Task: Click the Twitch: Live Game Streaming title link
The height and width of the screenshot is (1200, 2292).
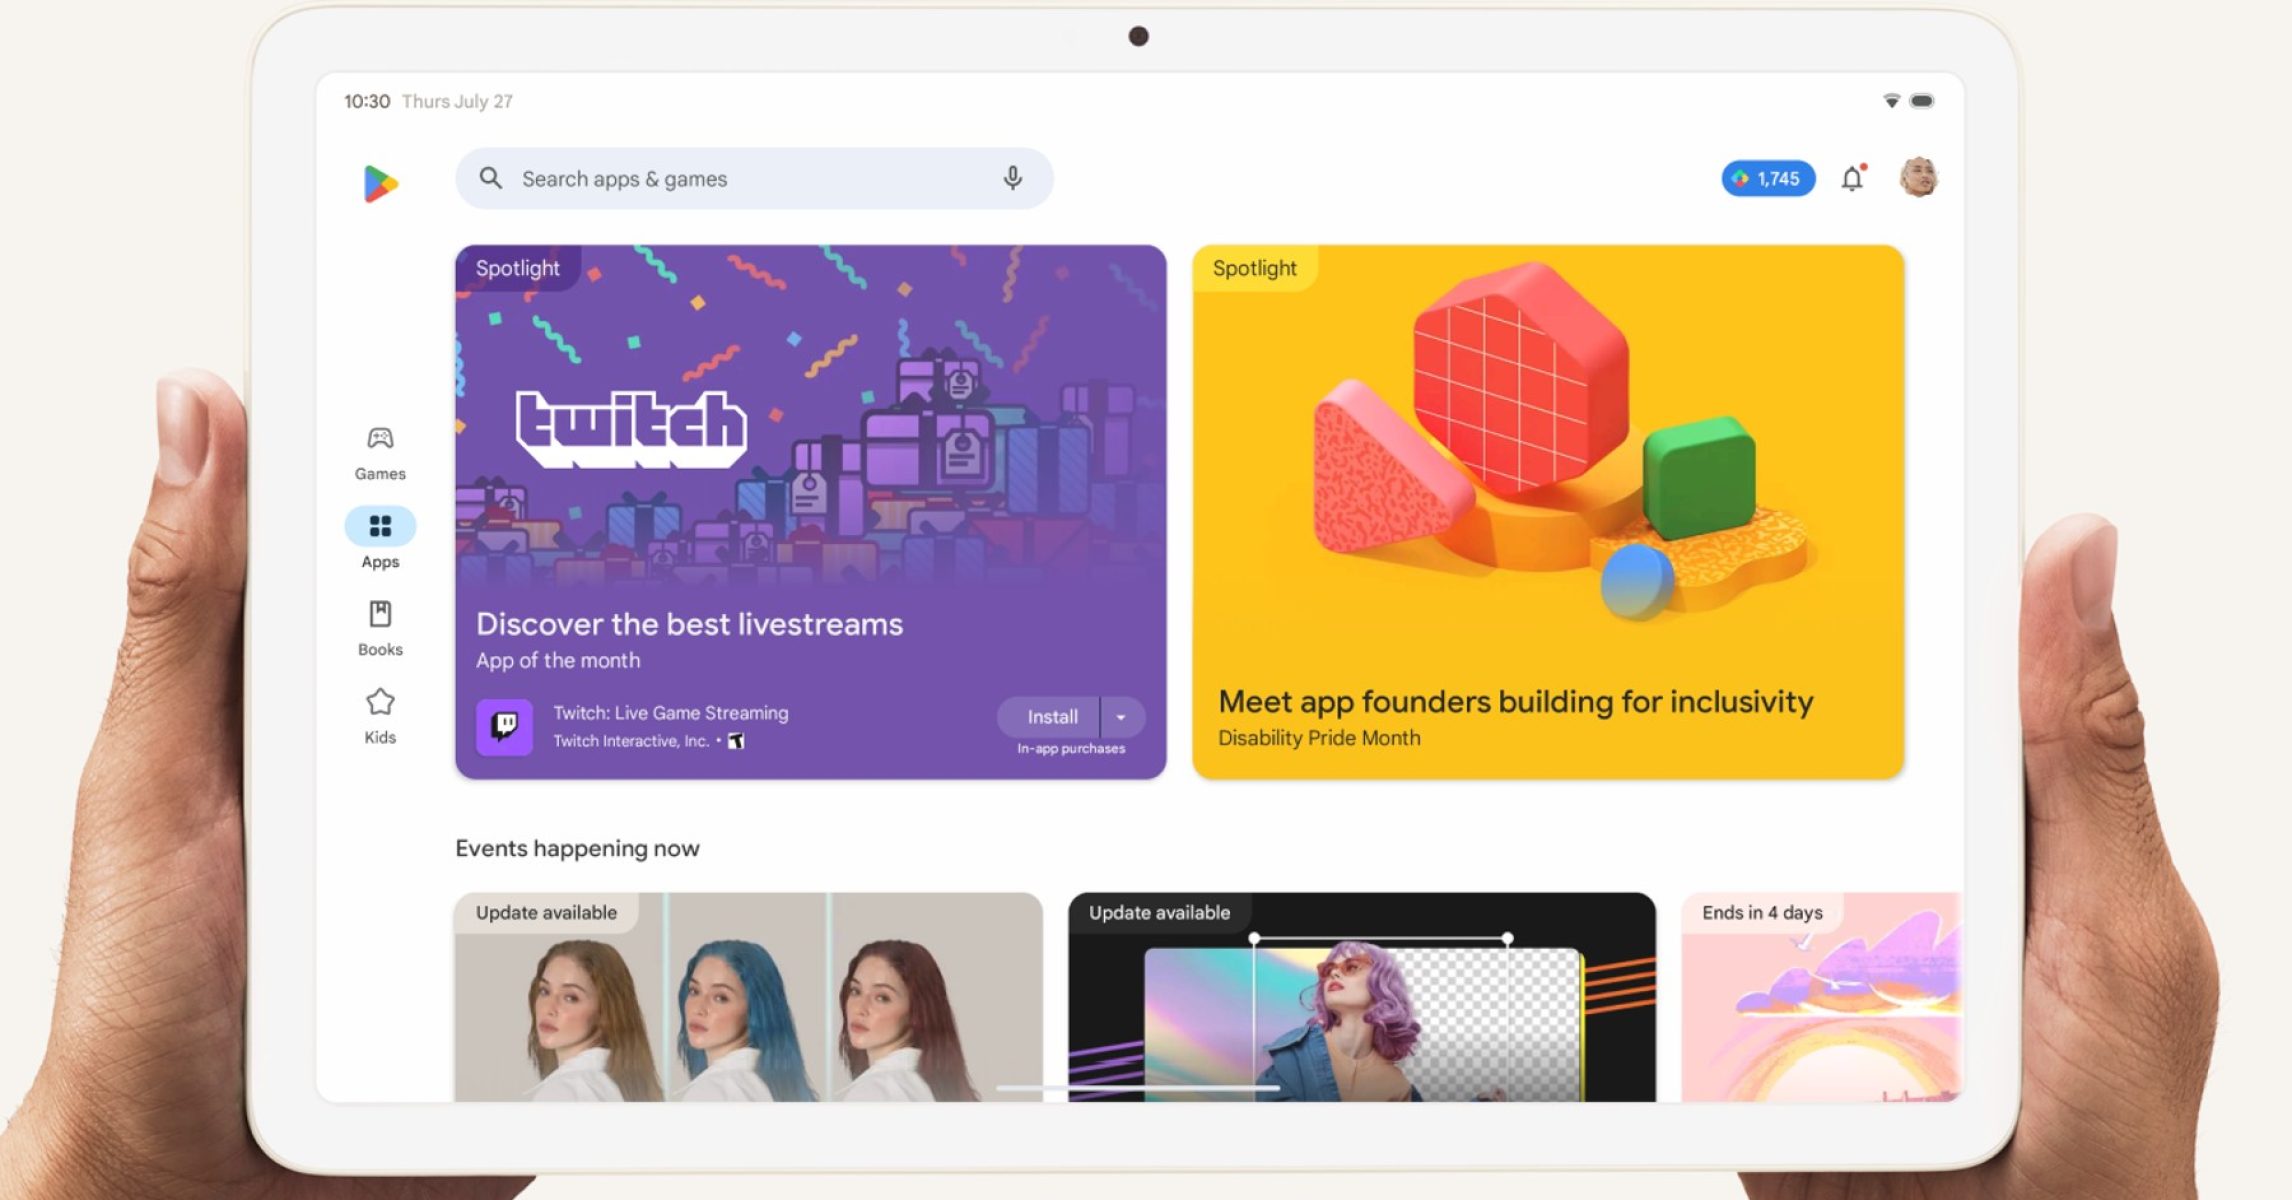Action: pyautogui.click(x=670, y=713)
